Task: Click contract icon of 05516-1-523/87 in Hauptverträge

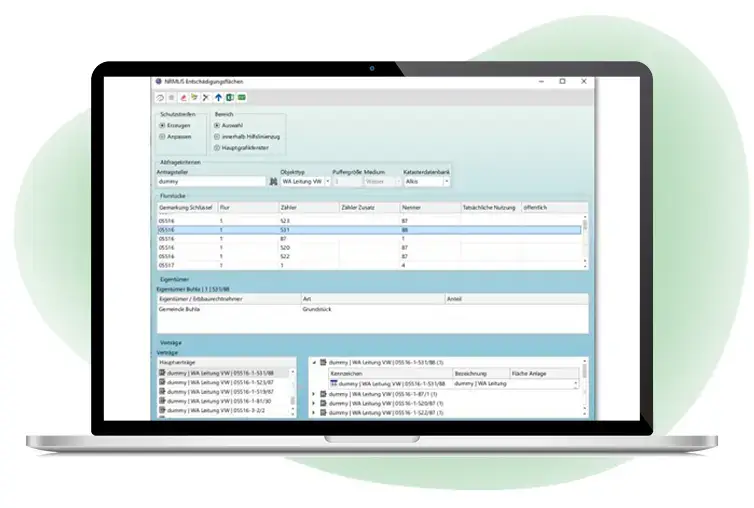Action: click(163, 381)
